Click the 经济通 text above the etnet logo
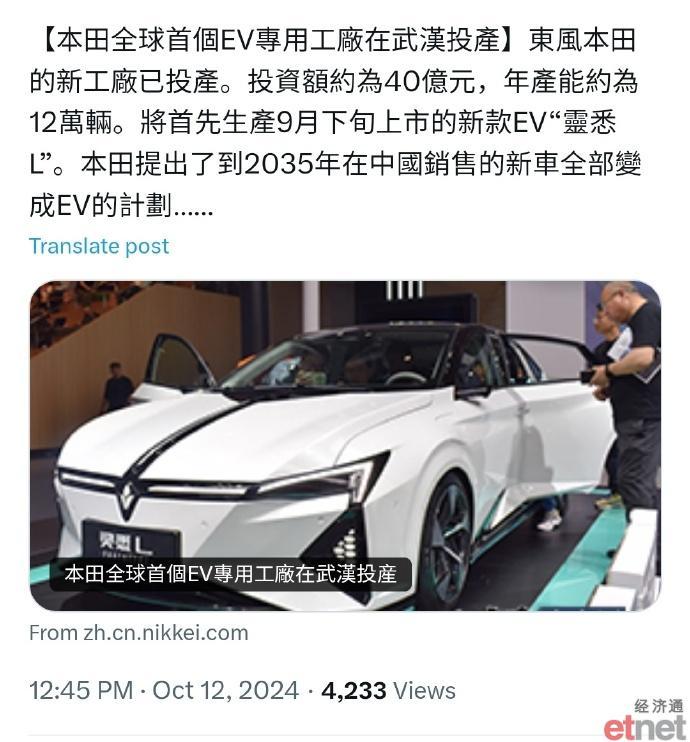This screenshot has width=690, height=742. point(659,706)
